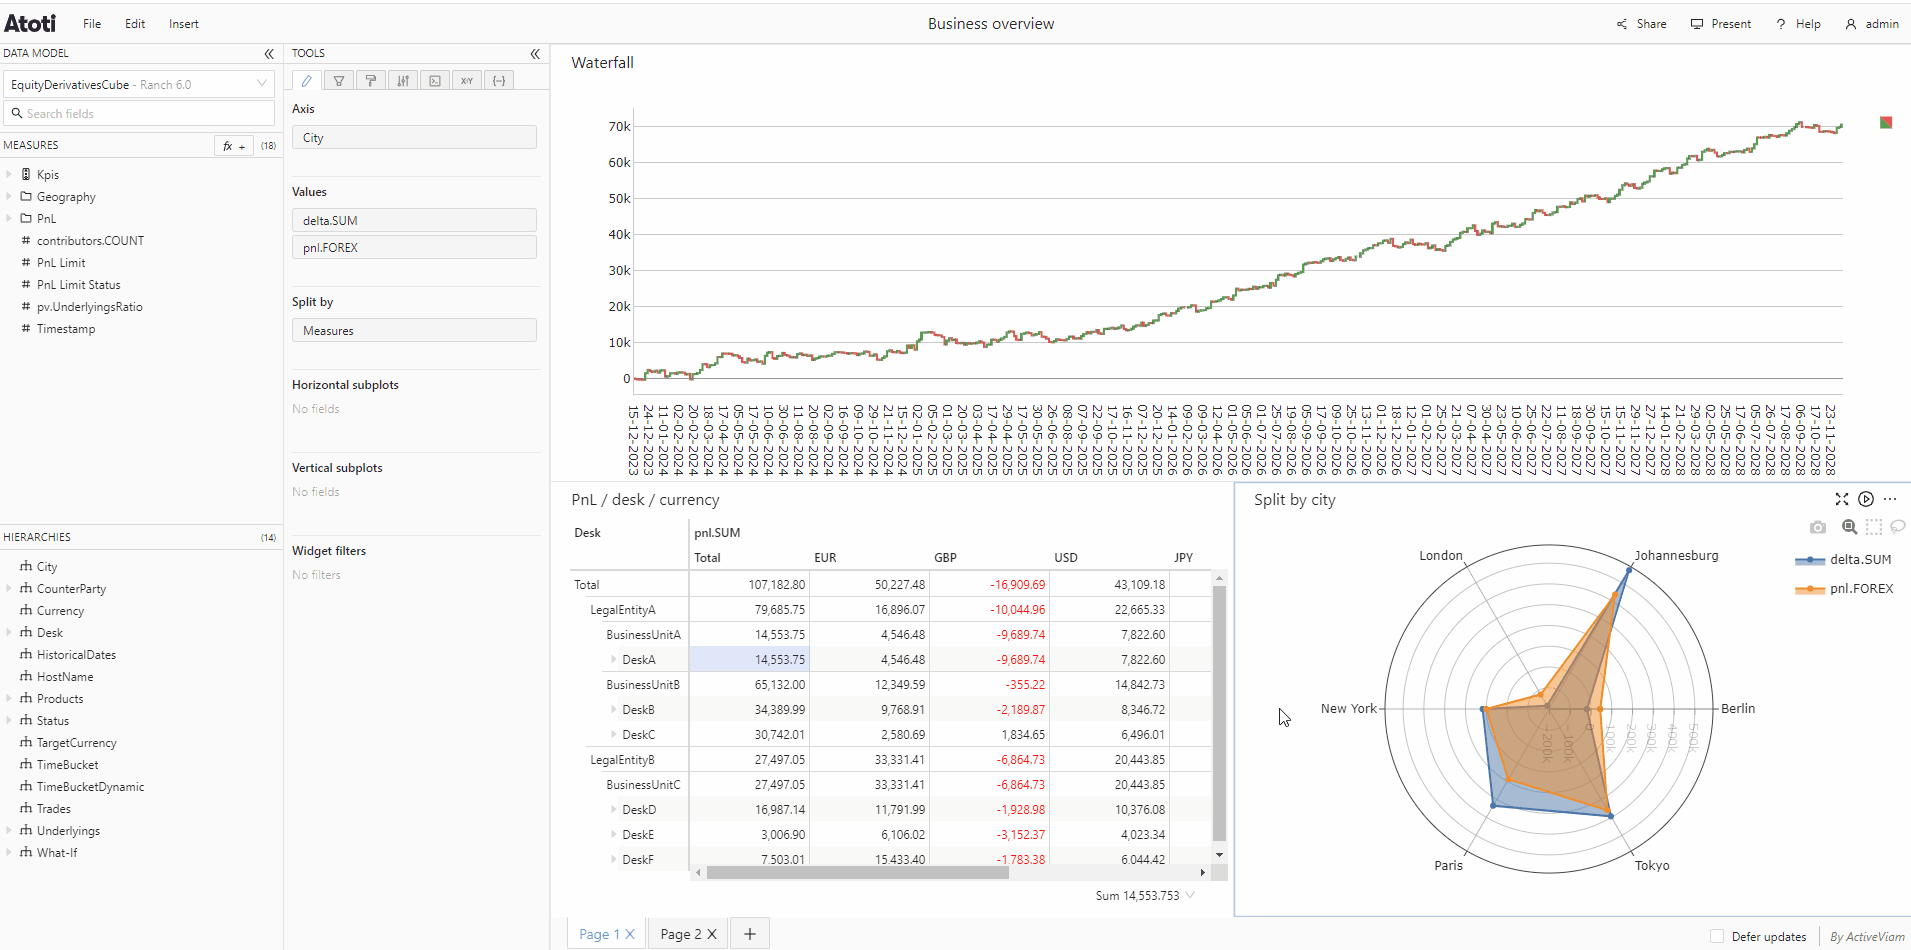The width and height of the screenshot is (1911, 950).
Task: Expand the Desk hierarchy
Action: tap(9, 632)
